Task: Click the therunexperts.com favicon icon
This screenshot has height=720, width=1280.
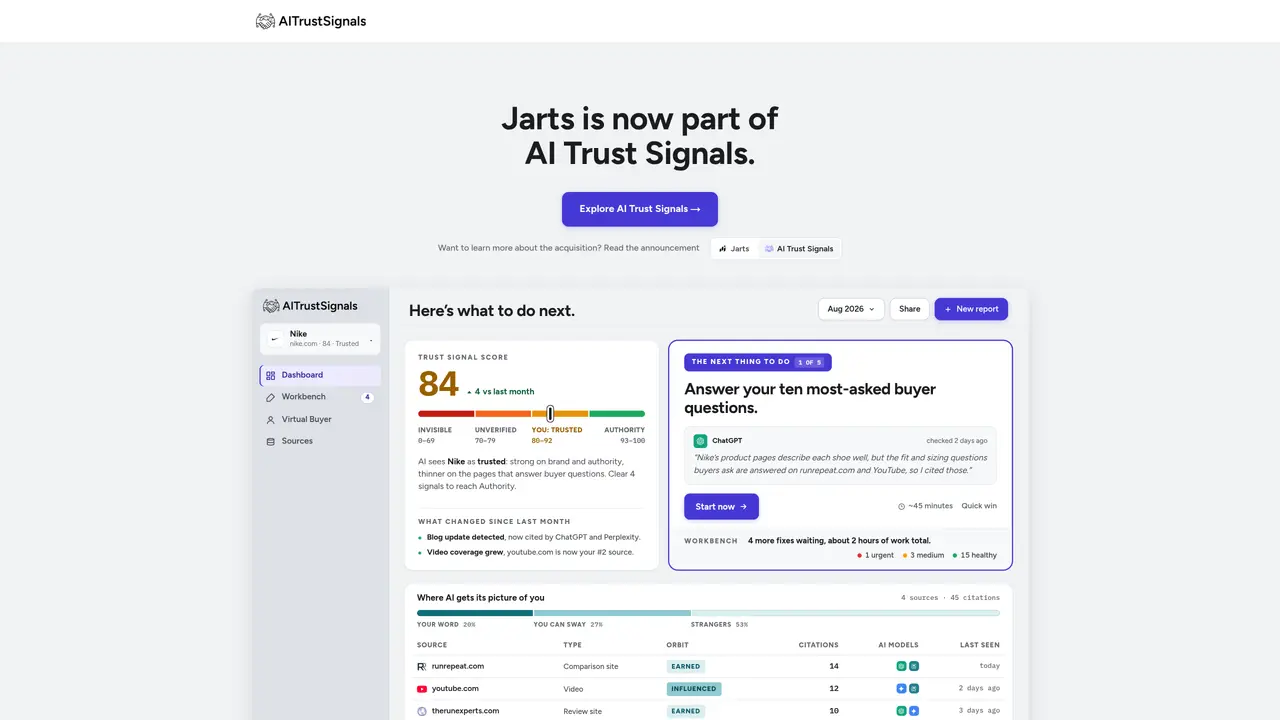Action: pyautogui.click(x=422, y=711)
